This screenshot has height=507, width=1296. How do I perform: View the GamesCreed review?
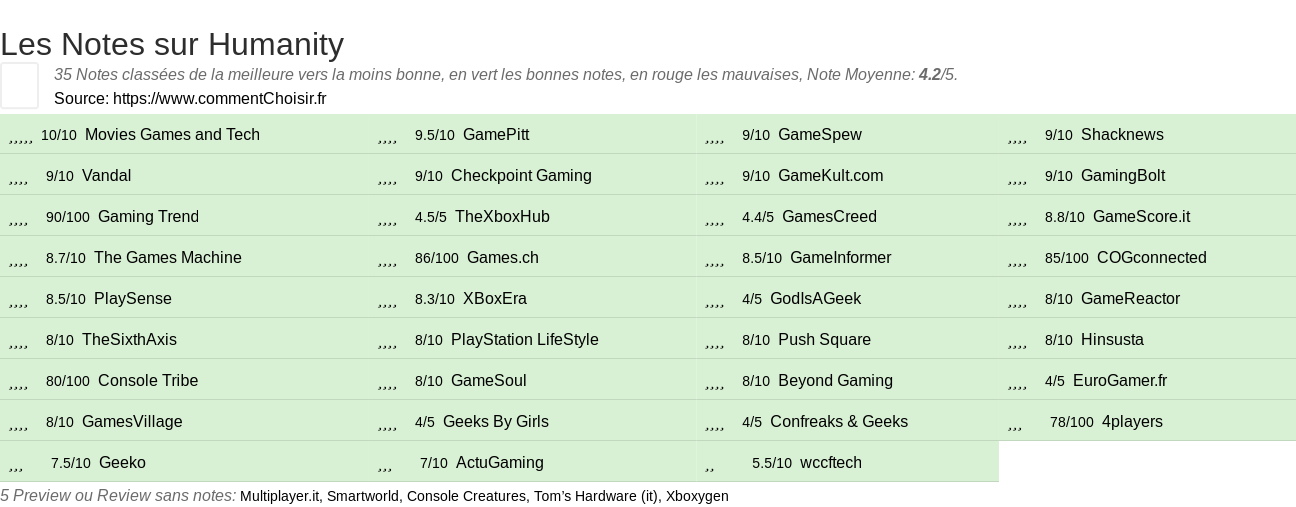click(829, 217)
